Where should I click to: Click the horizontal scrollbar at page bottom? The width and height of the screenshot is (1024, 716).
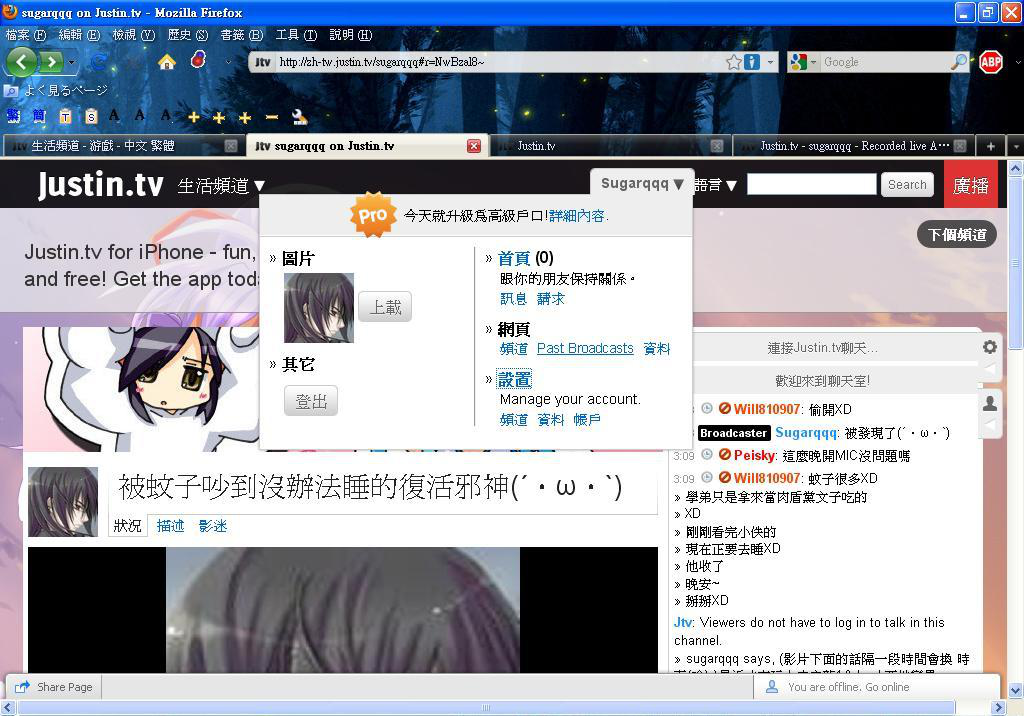point(486,708)
